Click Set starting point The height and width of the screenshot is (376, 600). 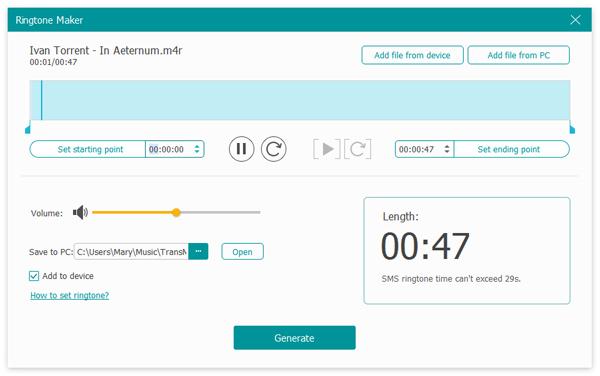click(90, 149)
